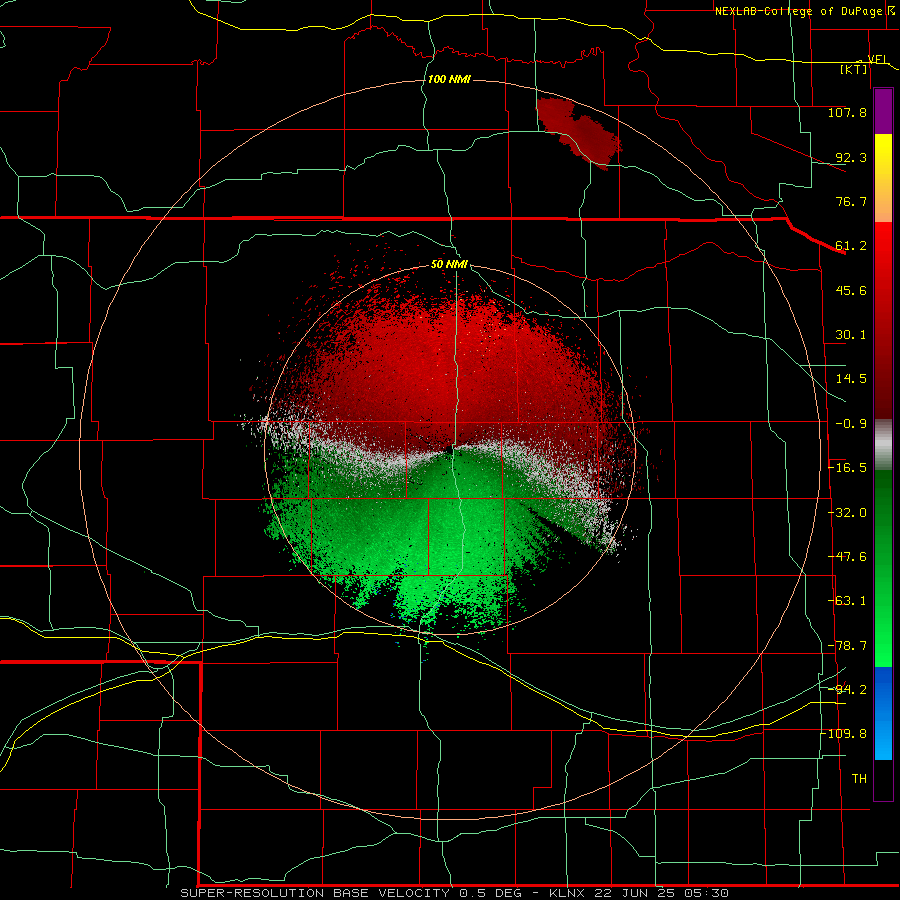Viewport: 900px width, 900px height.
Task: Select the red segment of the color scale
Action: pyautogui.click(x=883, y=321)
